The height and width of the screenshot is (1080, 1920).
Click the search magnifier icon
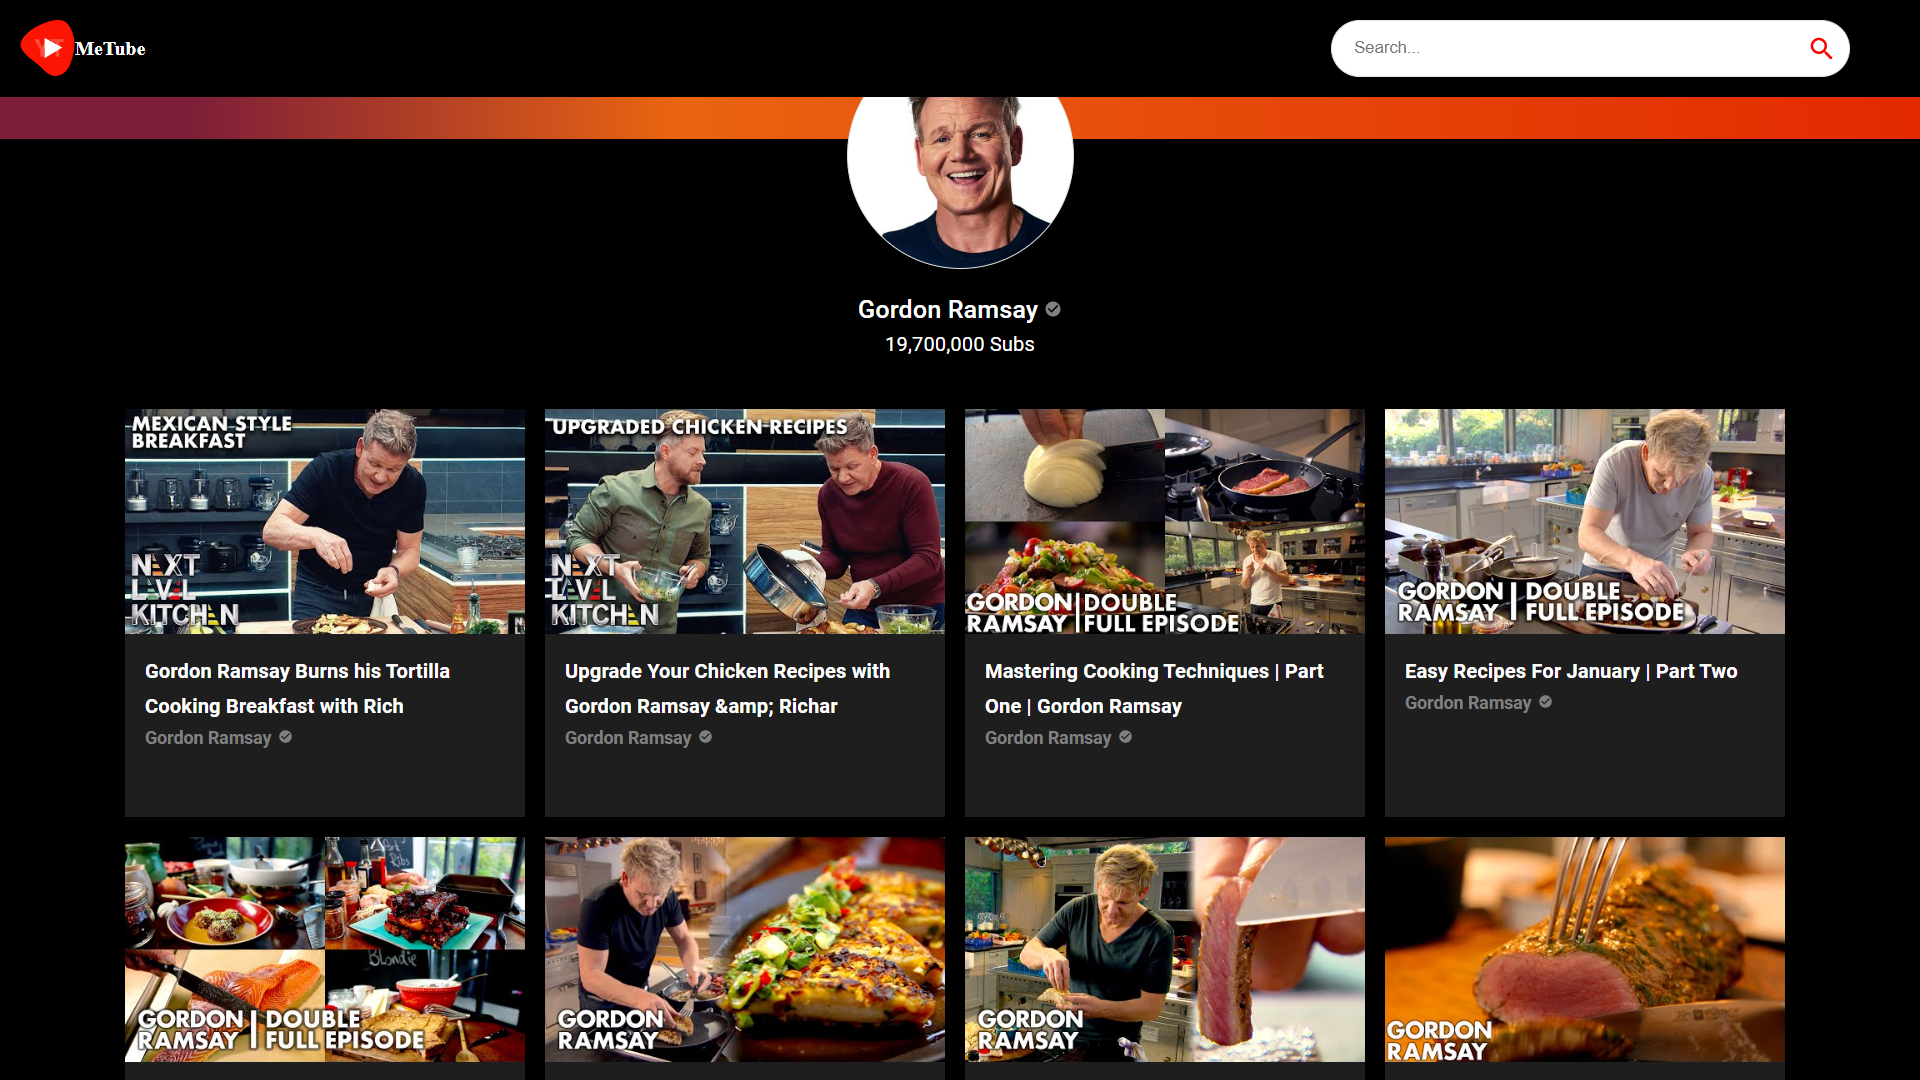pyautogui.click(x=1822, y=47)
